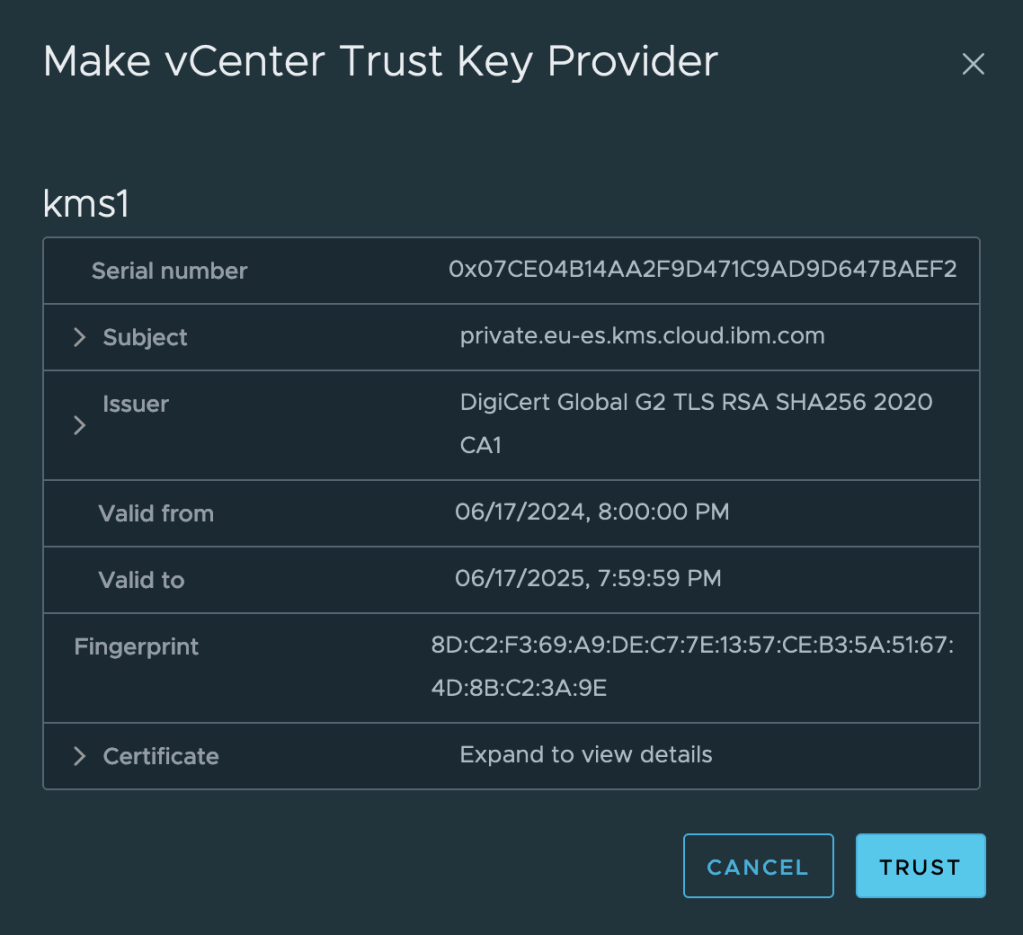Screen dimensions: 1023x935
Task: Click the Serial number label
Action: (169, 271)
